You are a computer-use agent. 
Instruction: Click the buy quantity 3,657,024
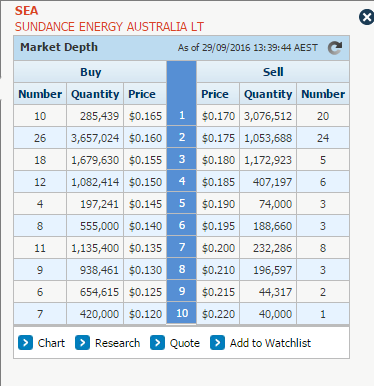[x=95, y=138]
